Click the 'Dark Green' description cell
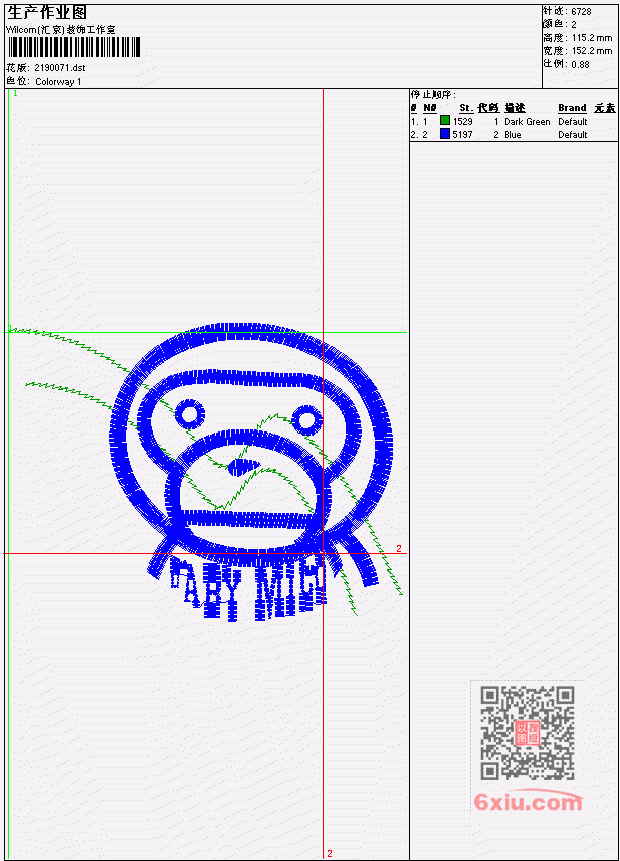 click(x=527, y=122)
